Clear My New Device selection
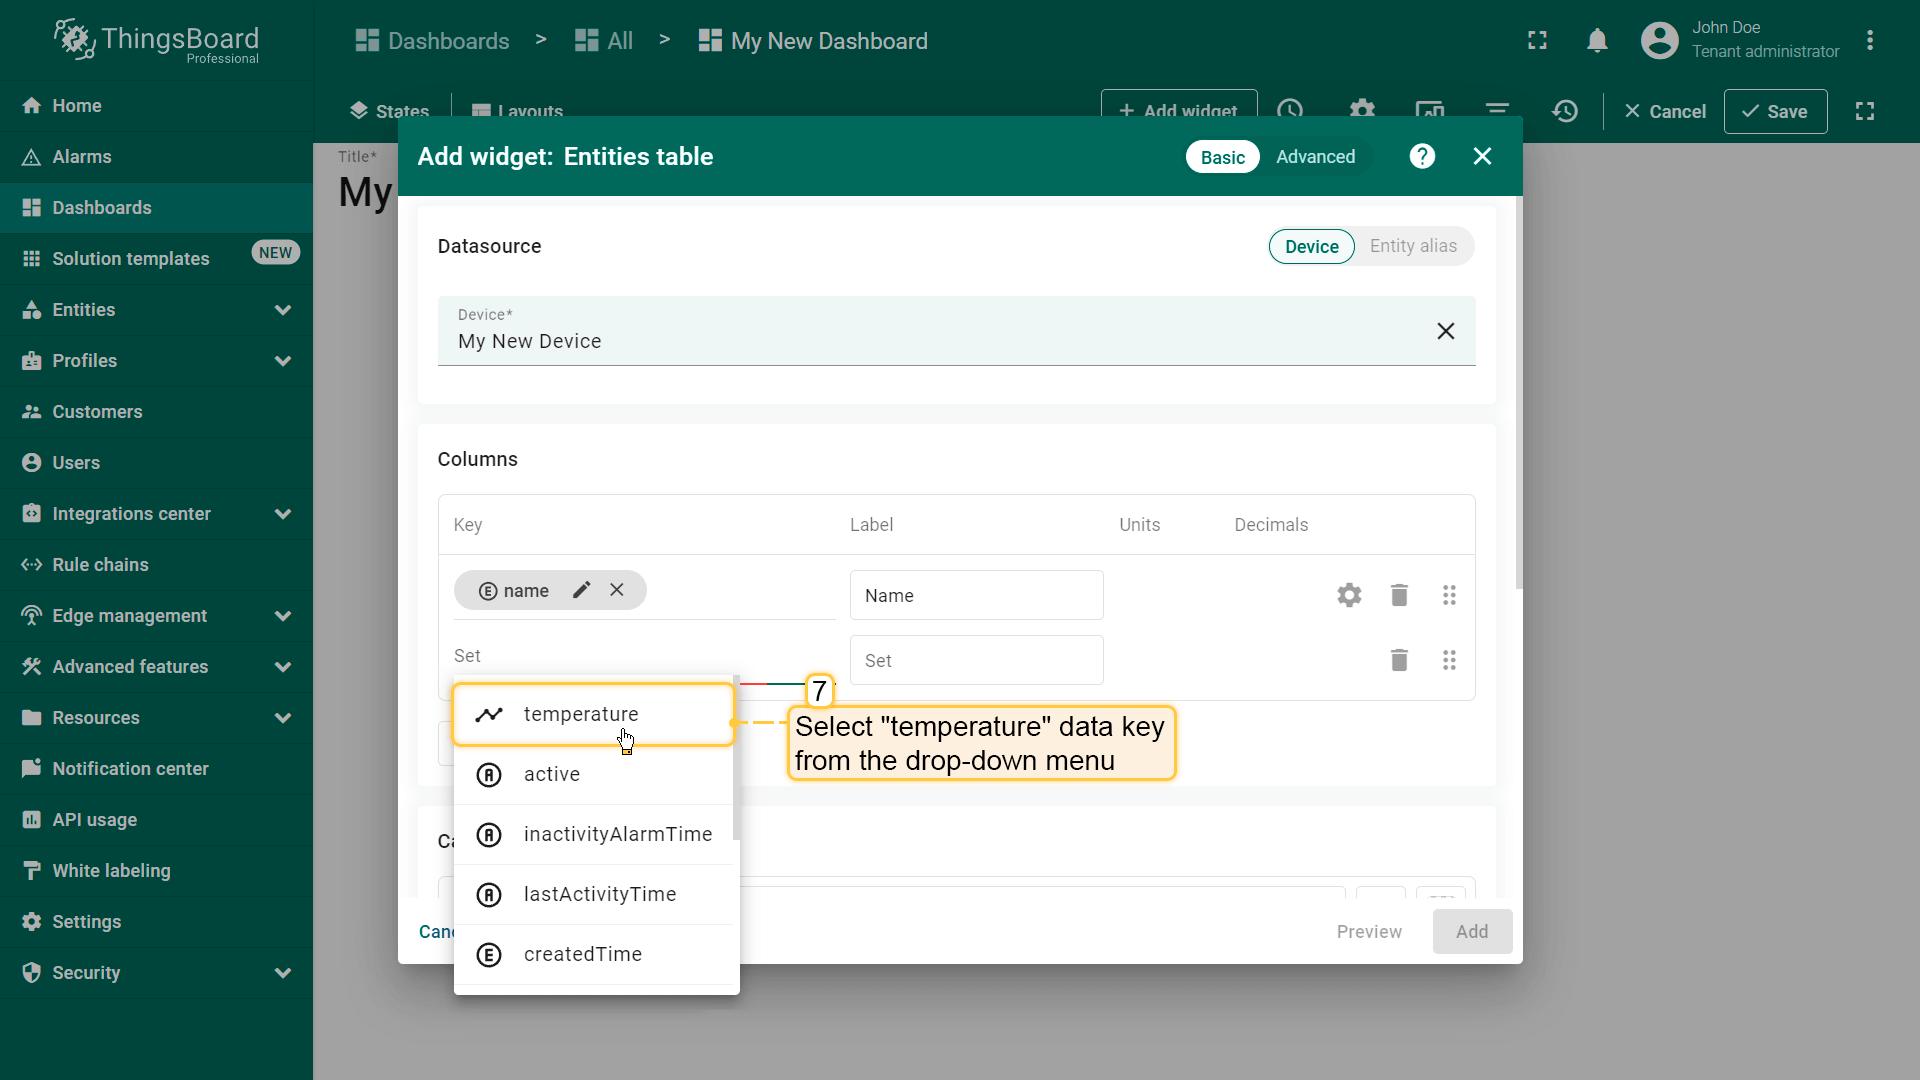This screenshot has height=1080, width=1920. [1445, 331]
